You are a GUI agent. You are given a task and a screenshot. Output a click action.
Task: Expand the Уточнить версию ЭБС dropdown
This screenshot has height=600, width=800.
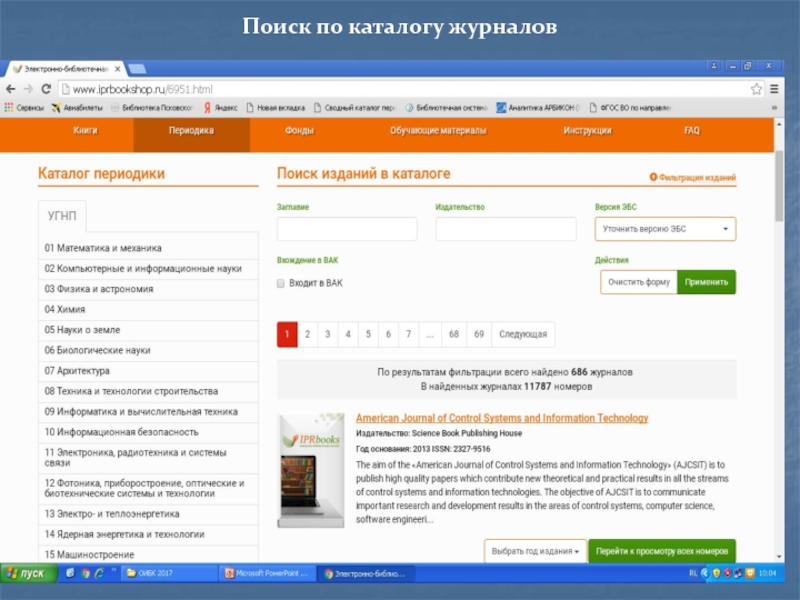click(x=665, y=229)
